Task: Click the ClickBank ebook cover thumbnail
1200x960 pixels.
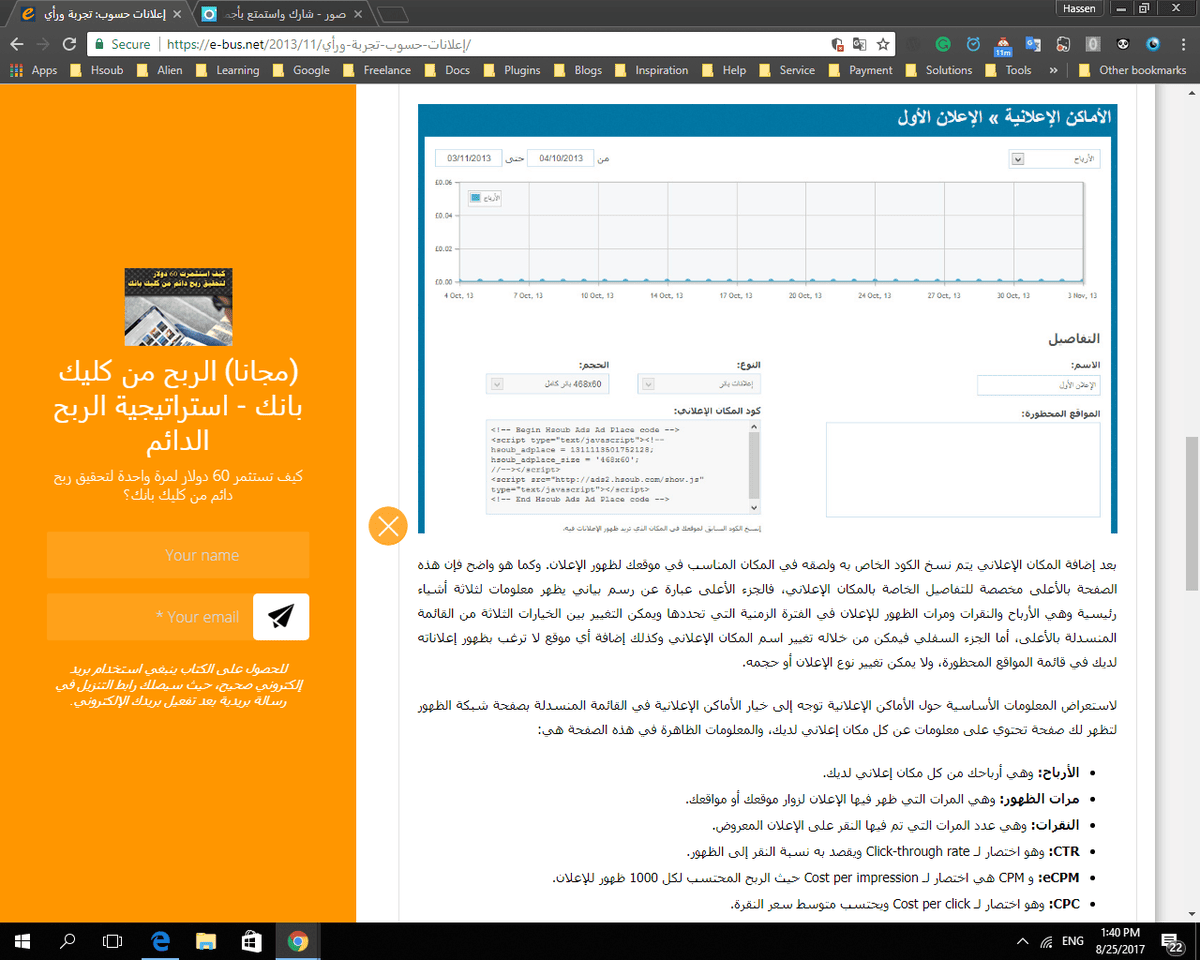Action: point(178,306)
